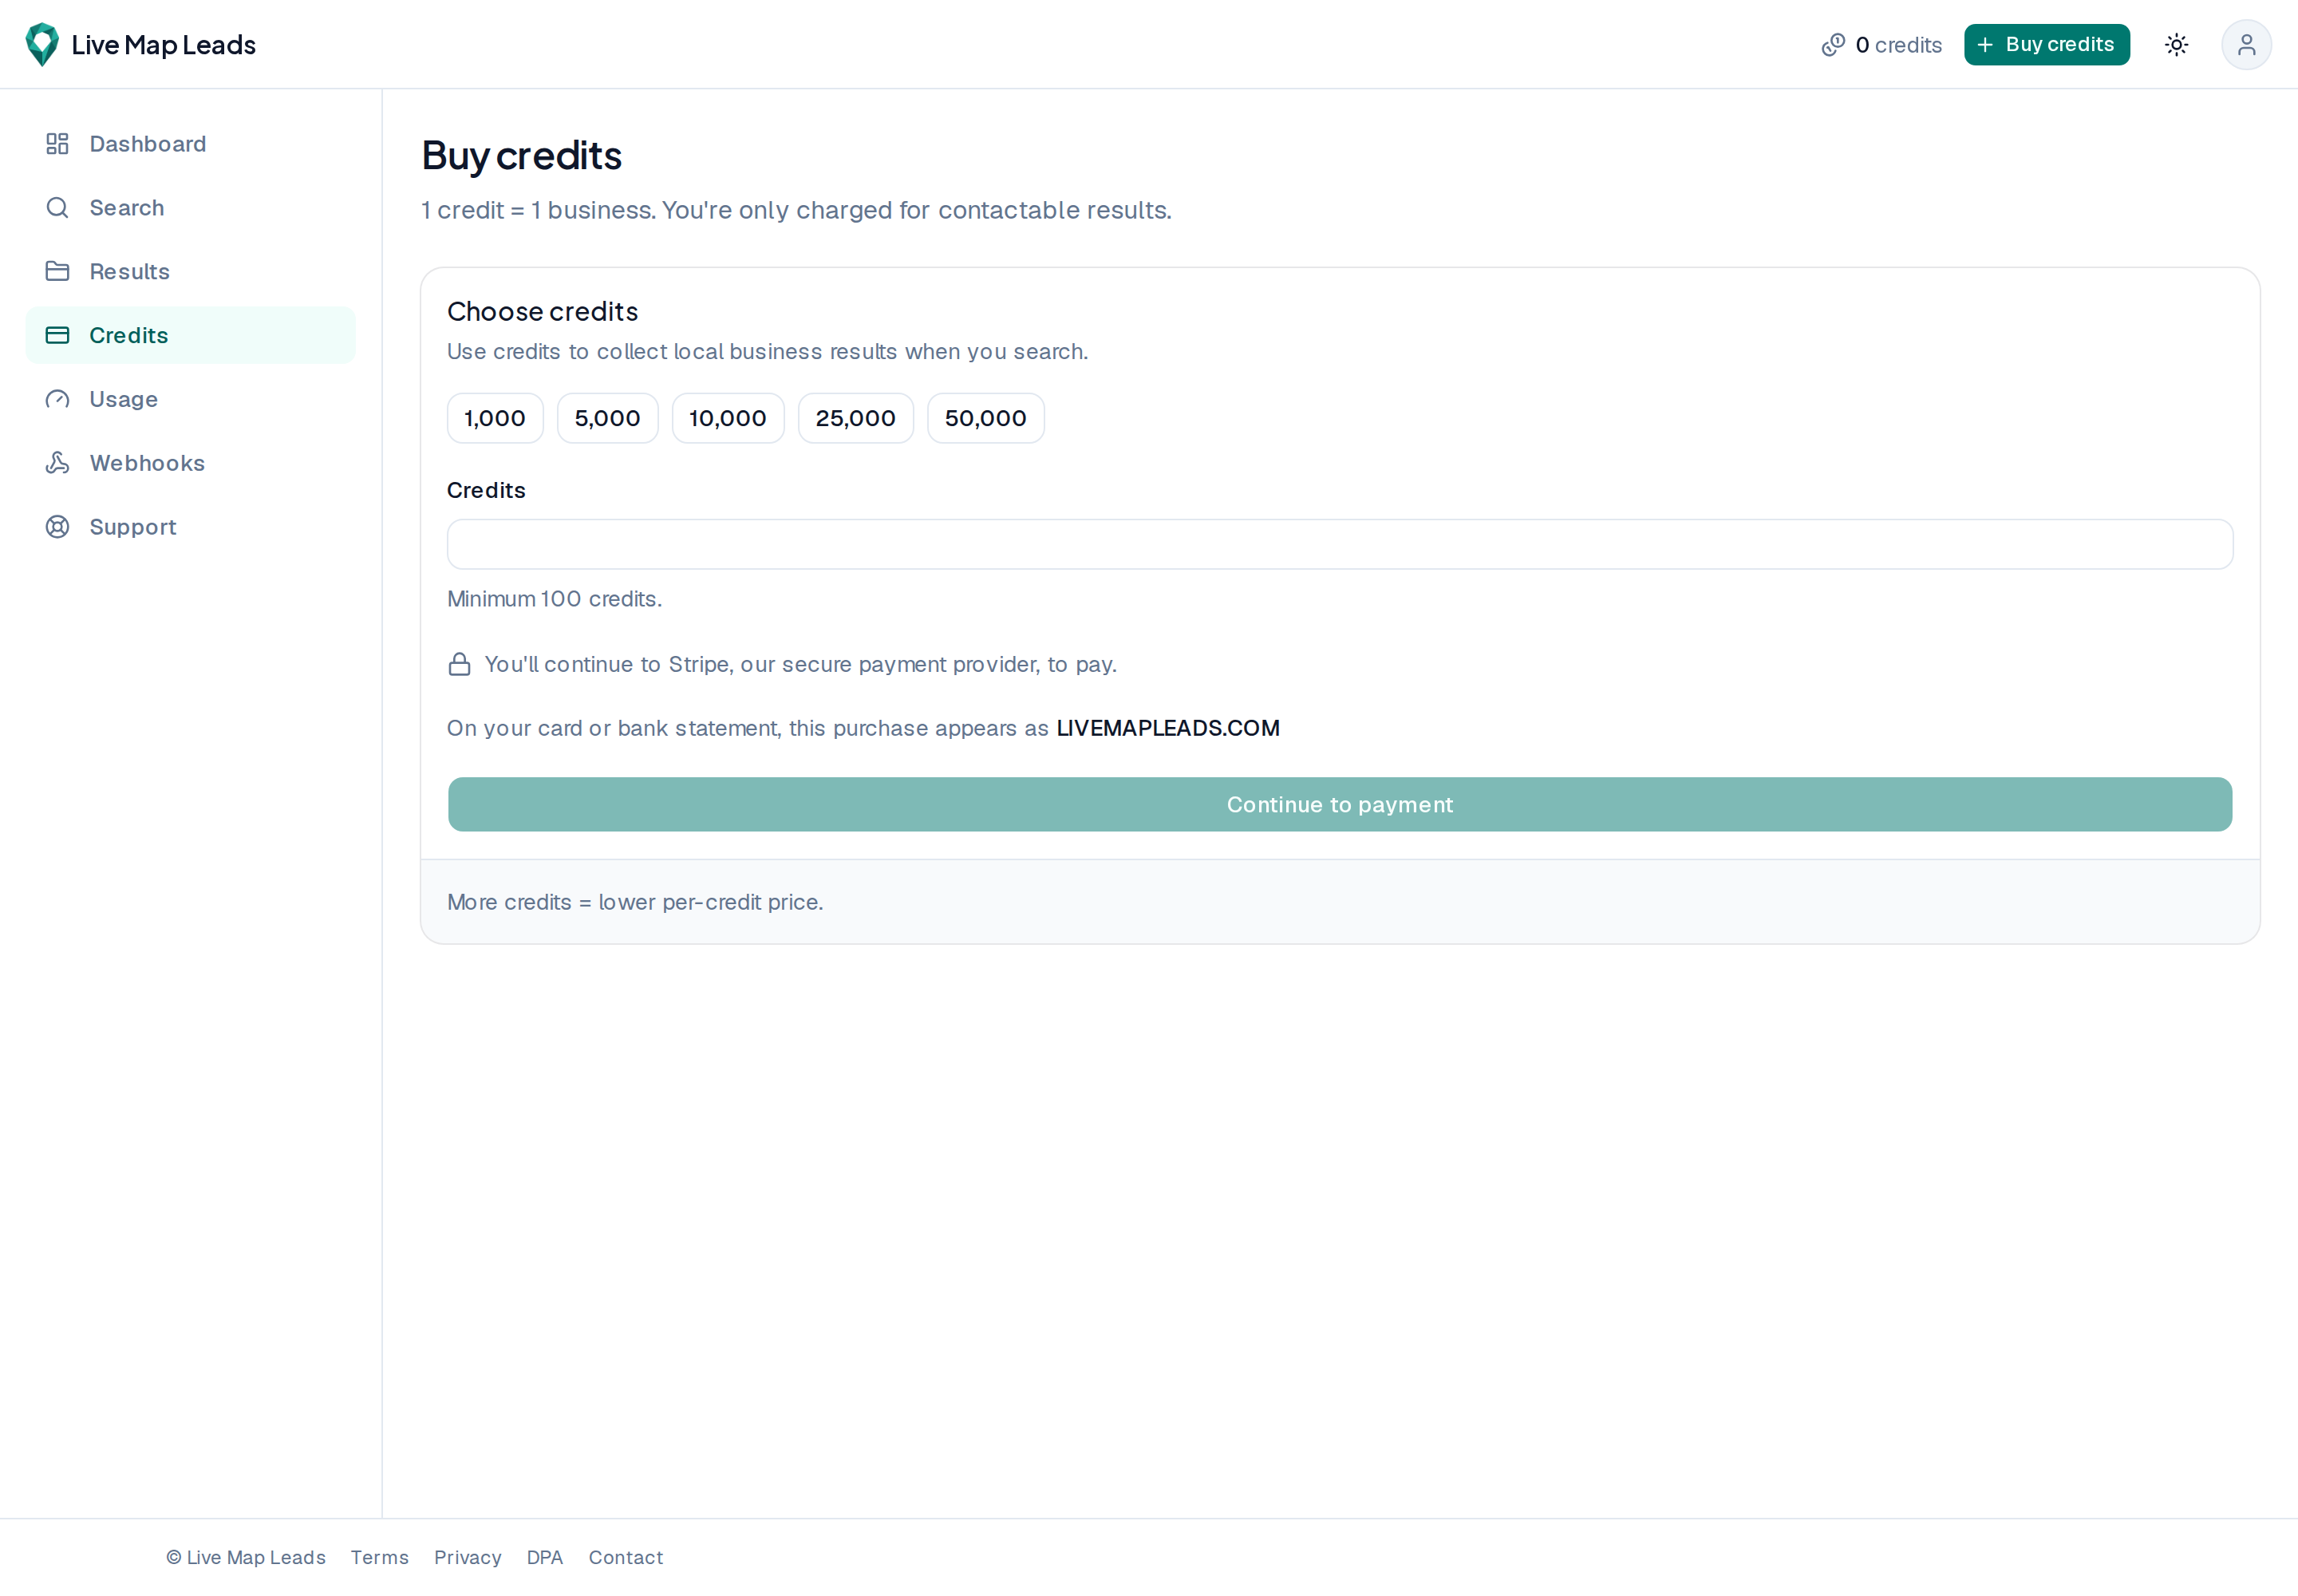Click Continue to payment button

[x=1340, y=804]
